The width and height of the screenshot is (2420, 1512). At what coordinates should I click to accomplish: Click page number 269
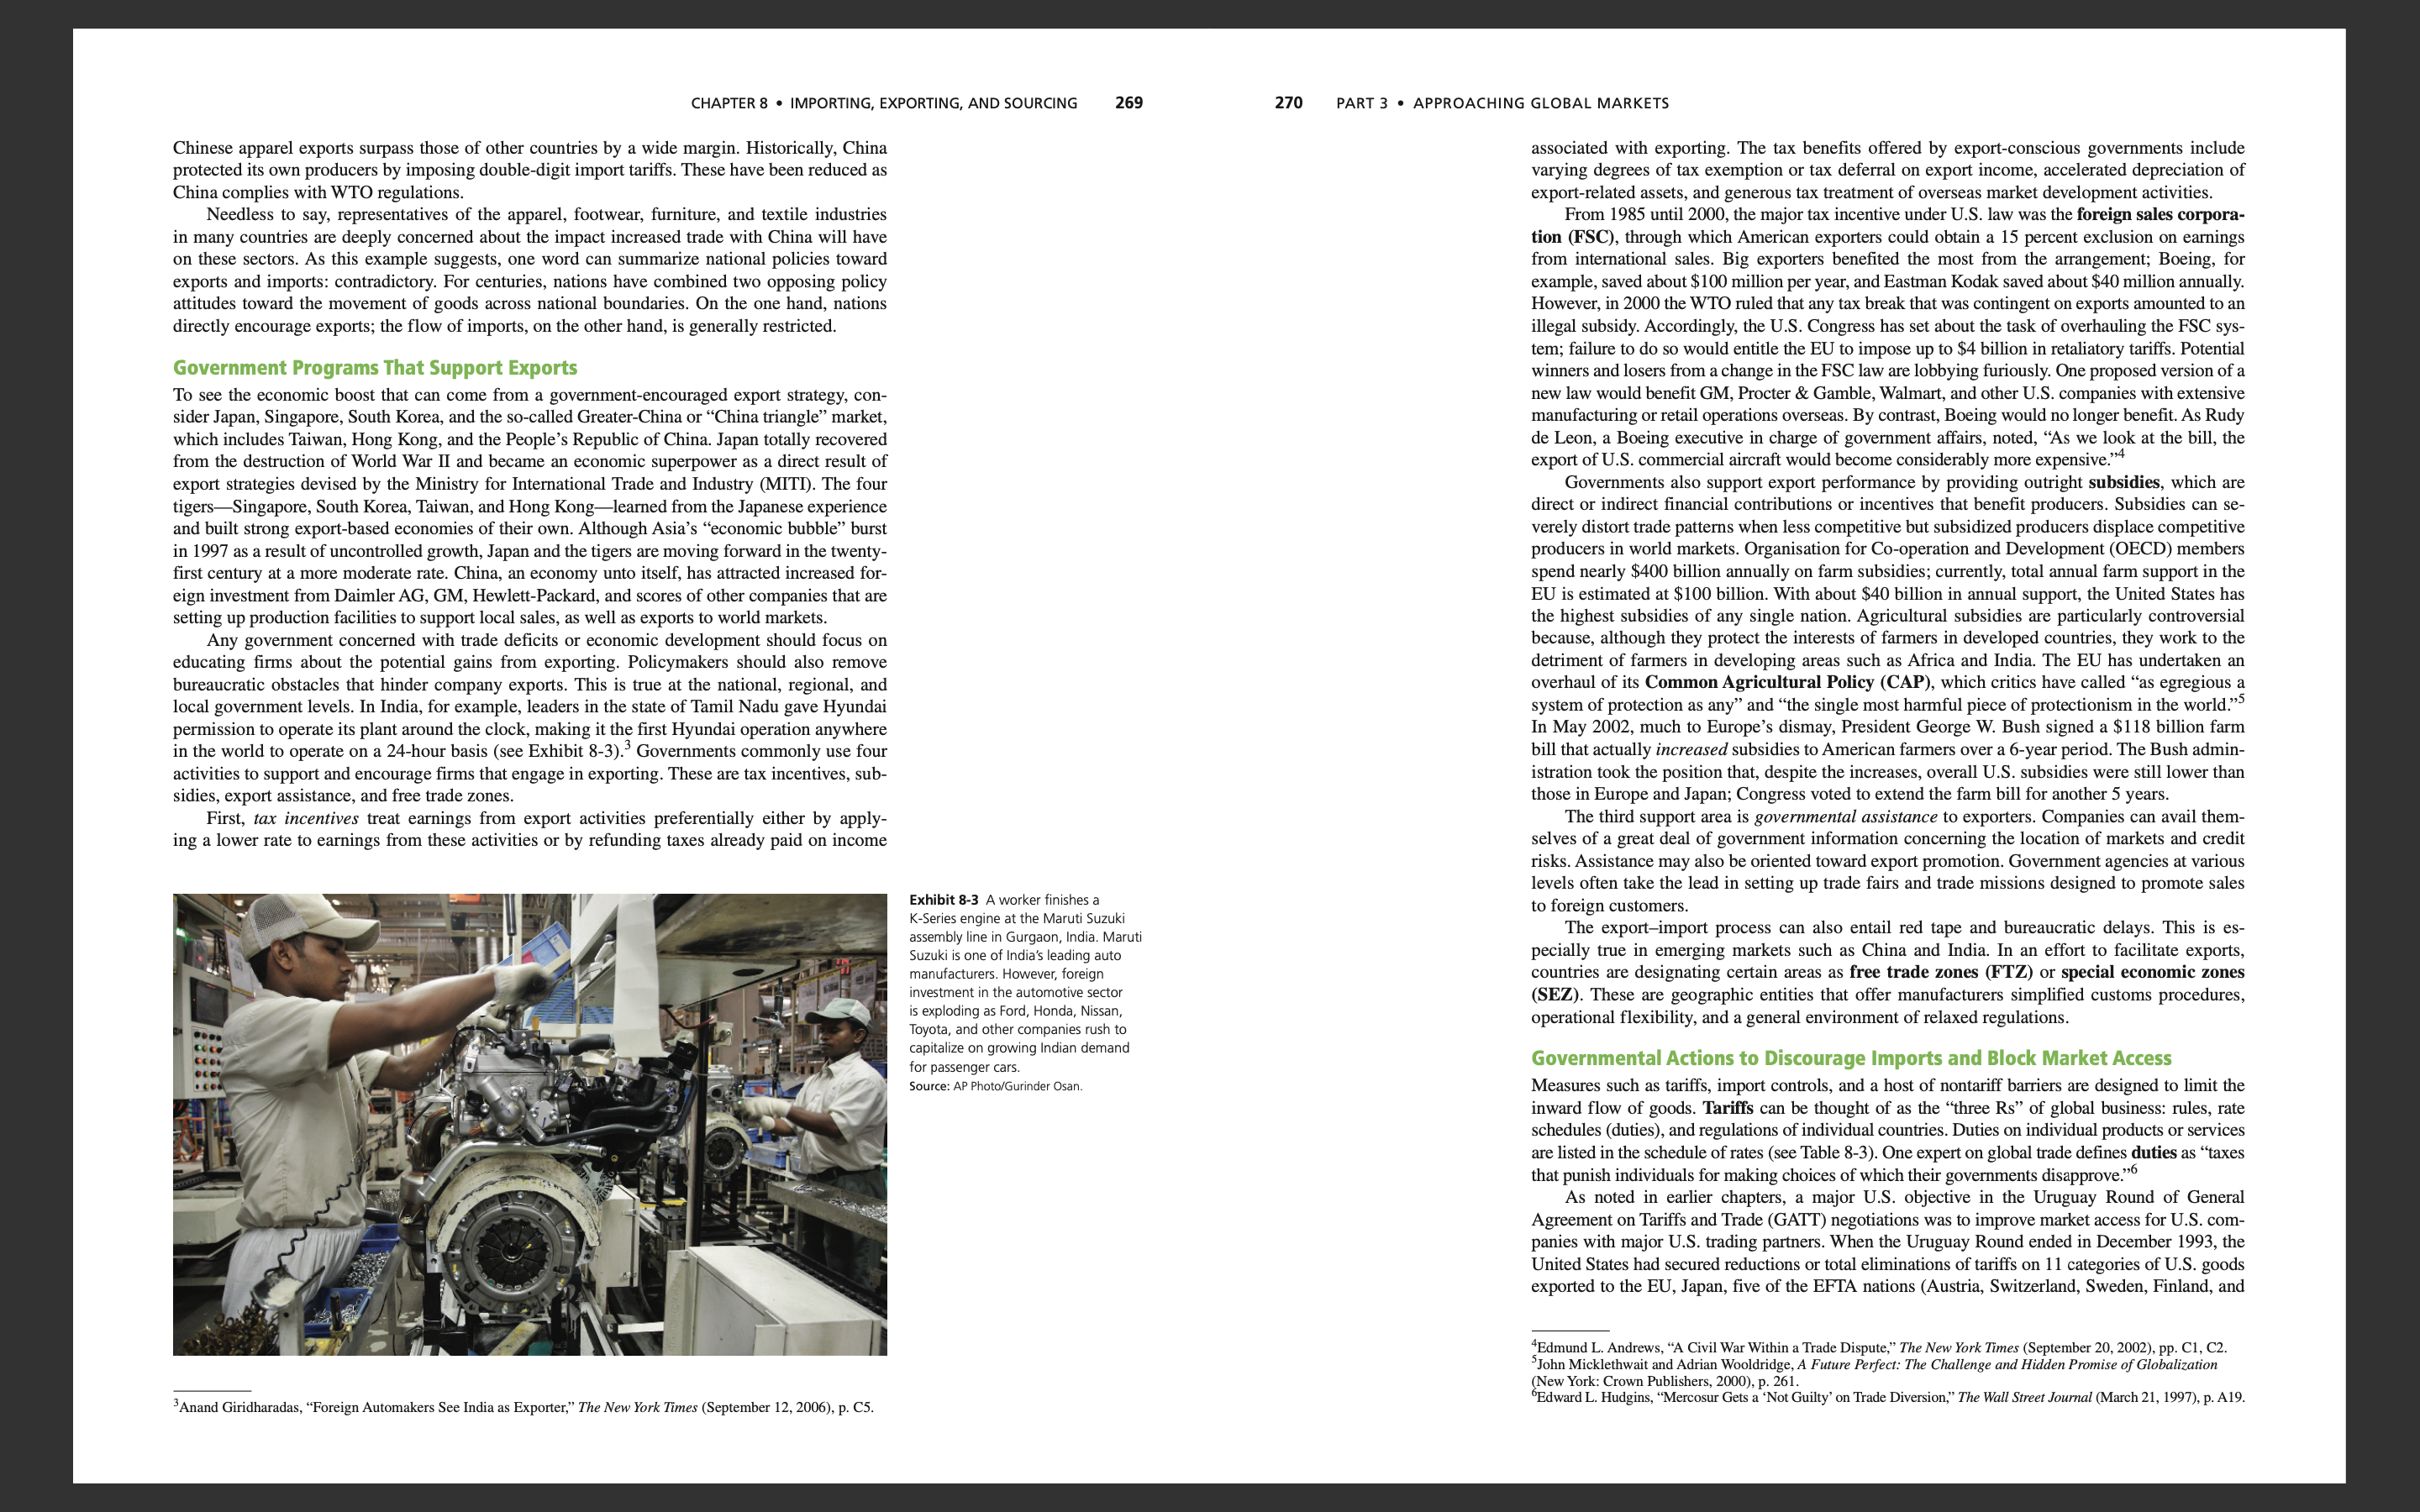tap(1129, 103)
